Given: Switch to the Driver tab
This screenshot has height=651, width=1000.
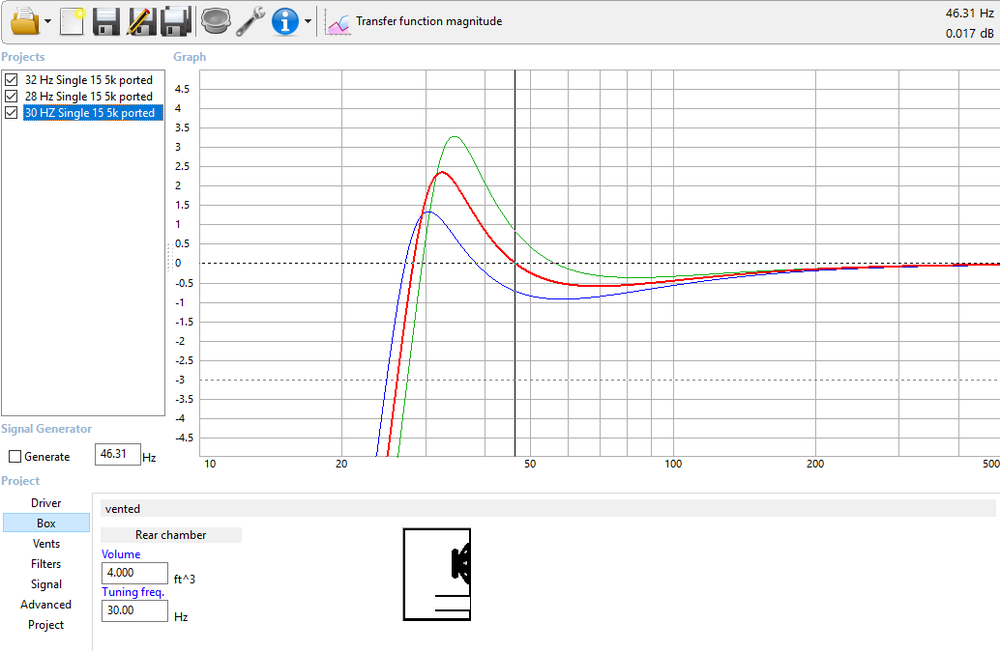Looking at the screenshot, I should point(46,503).
